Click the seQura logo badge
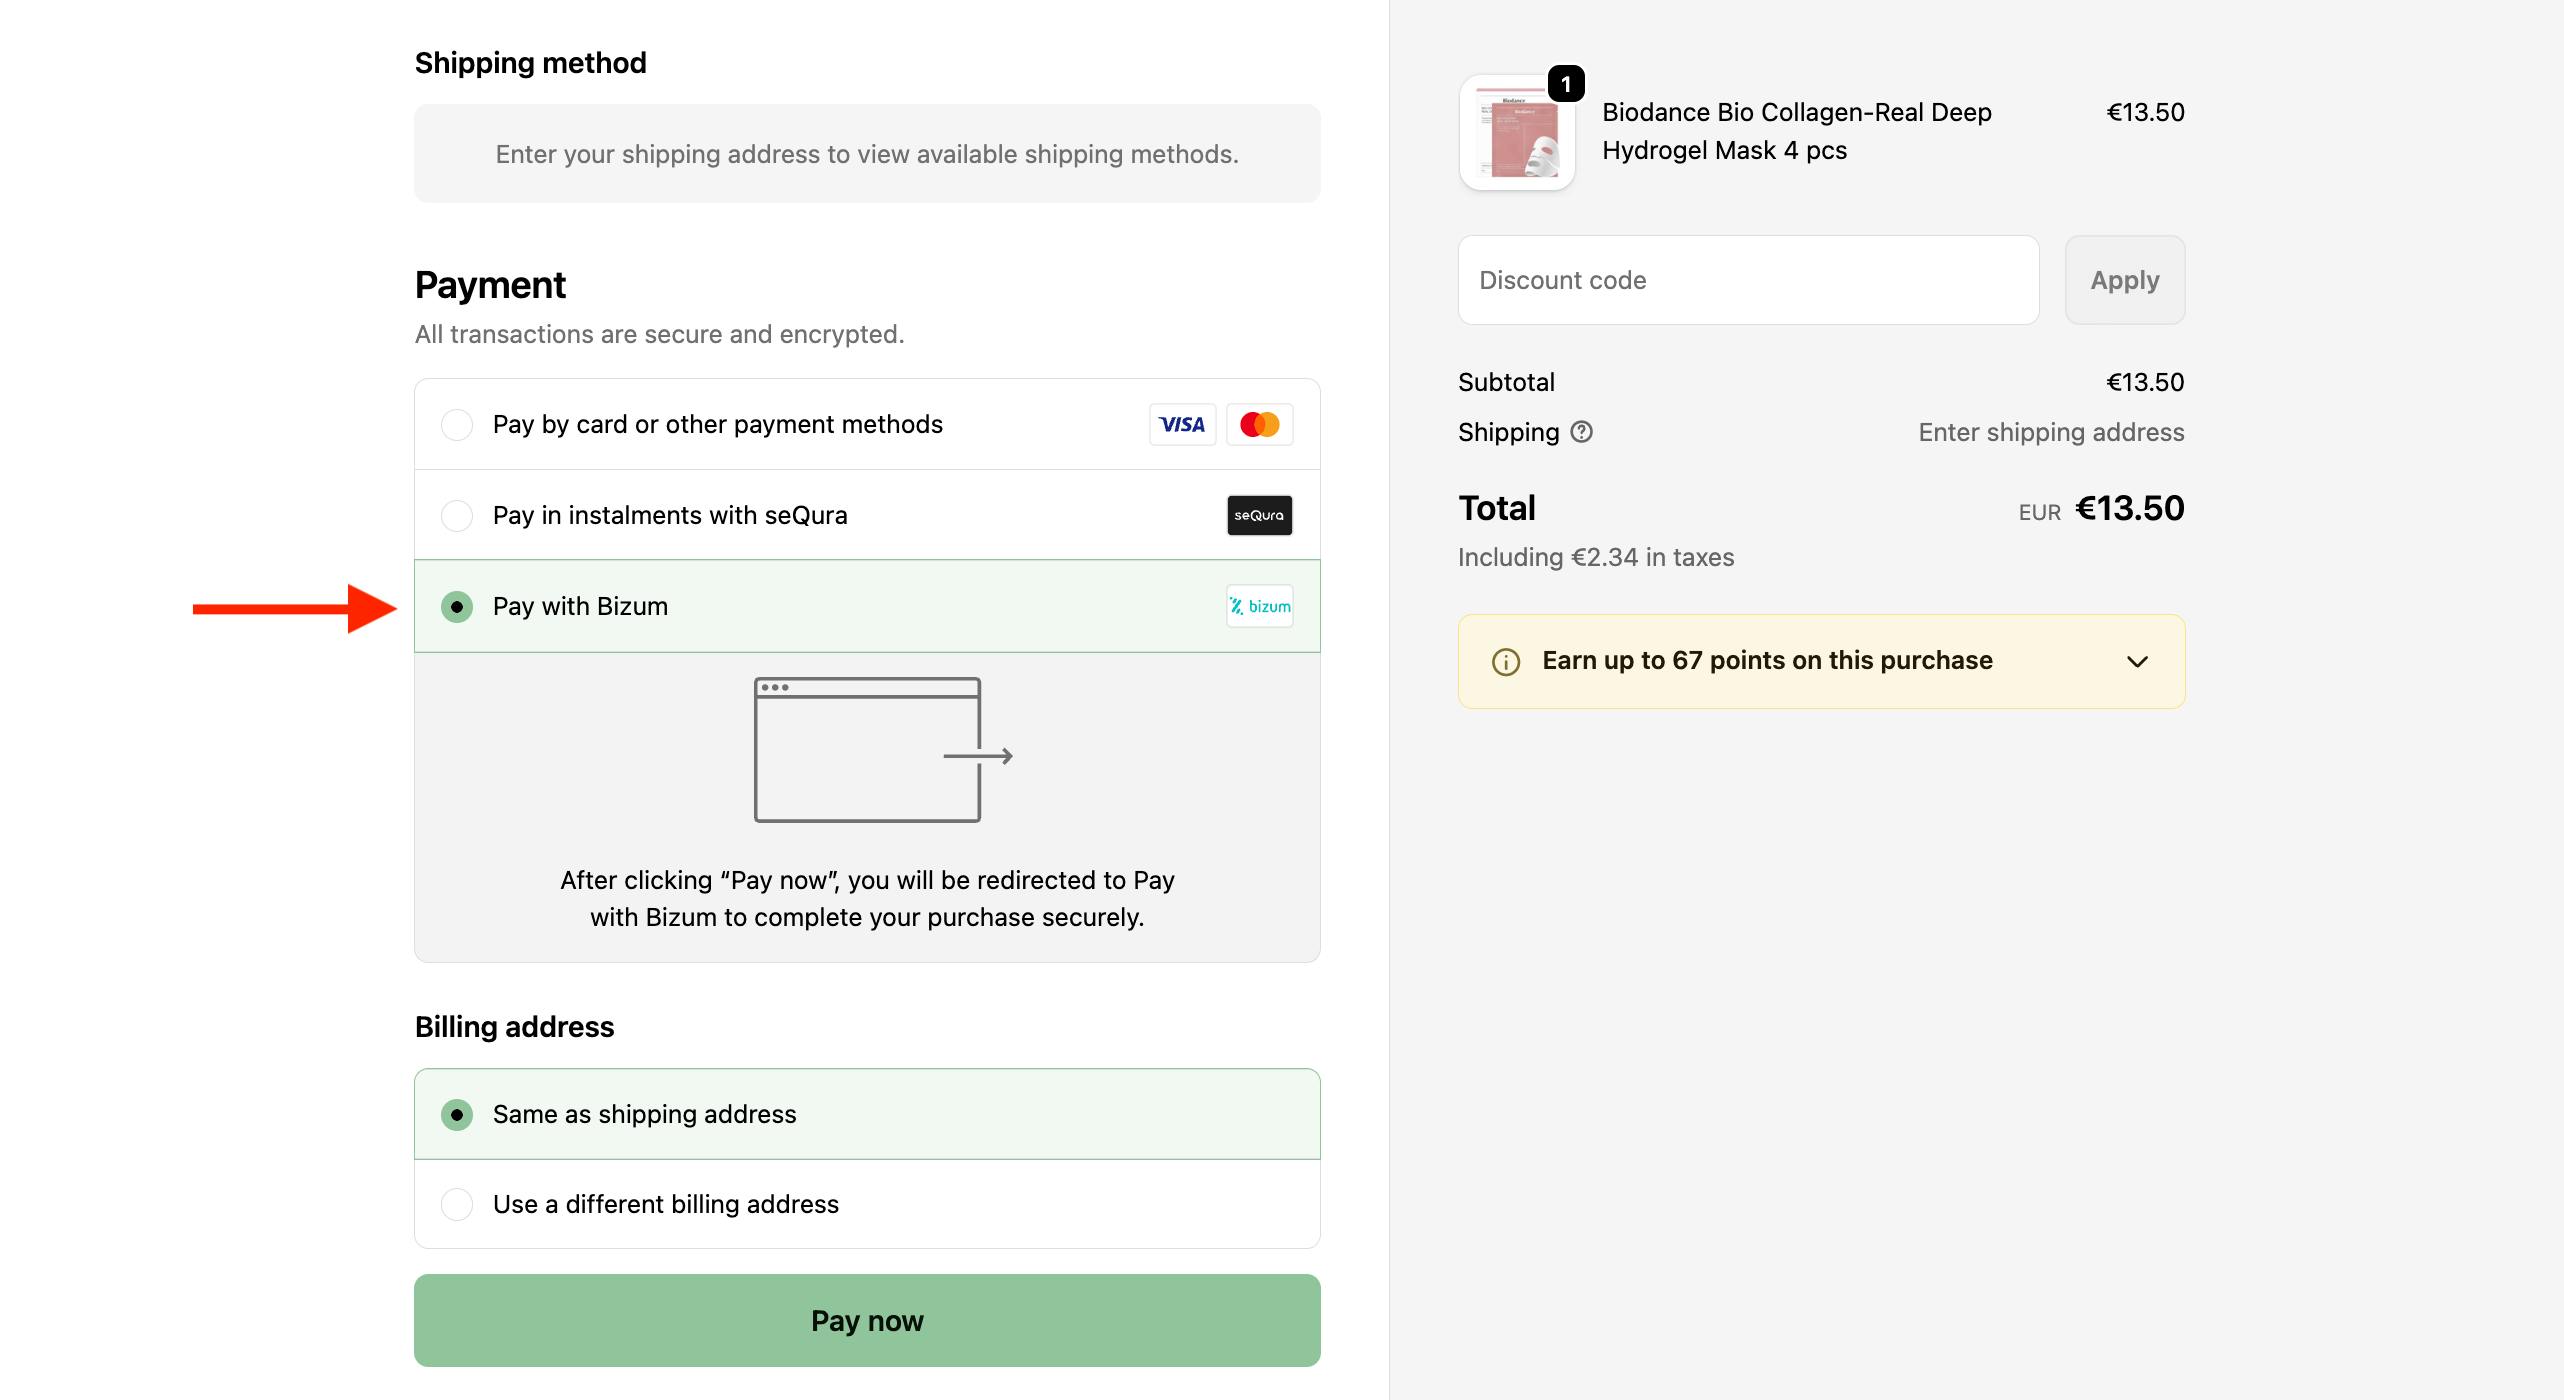Image resolution: width=2564 pixels, height=1400 pixels. tap(1259, 515)
